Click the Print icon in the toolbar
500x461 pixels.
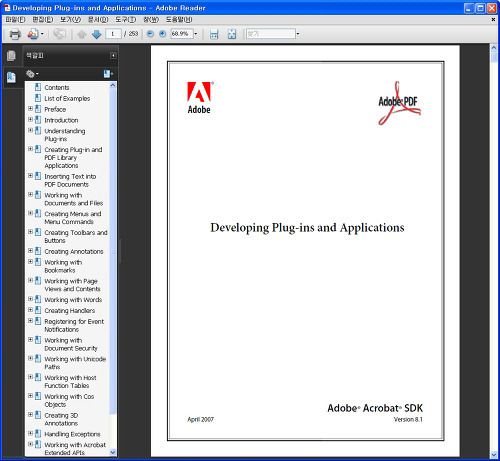(15, 34)
